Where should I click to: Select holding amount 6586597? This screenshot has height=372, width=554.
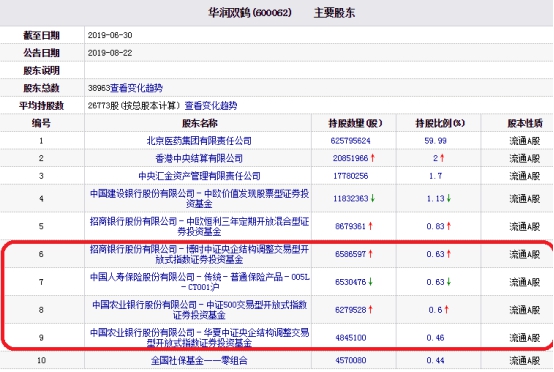tap(350, 254)
